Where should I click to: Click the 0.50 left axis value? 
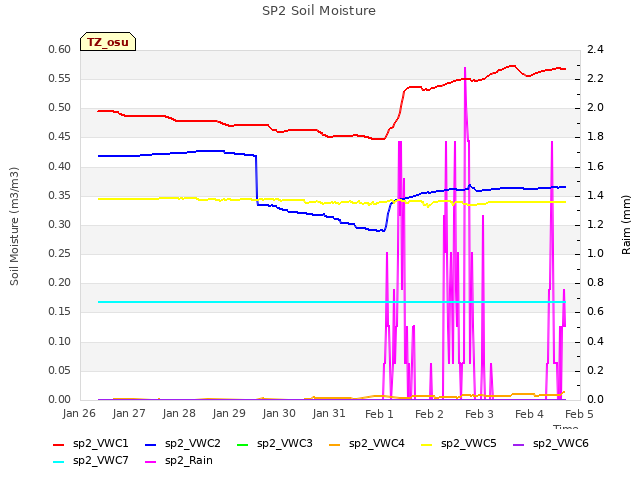pyautogui.click(x=60, y=108)
